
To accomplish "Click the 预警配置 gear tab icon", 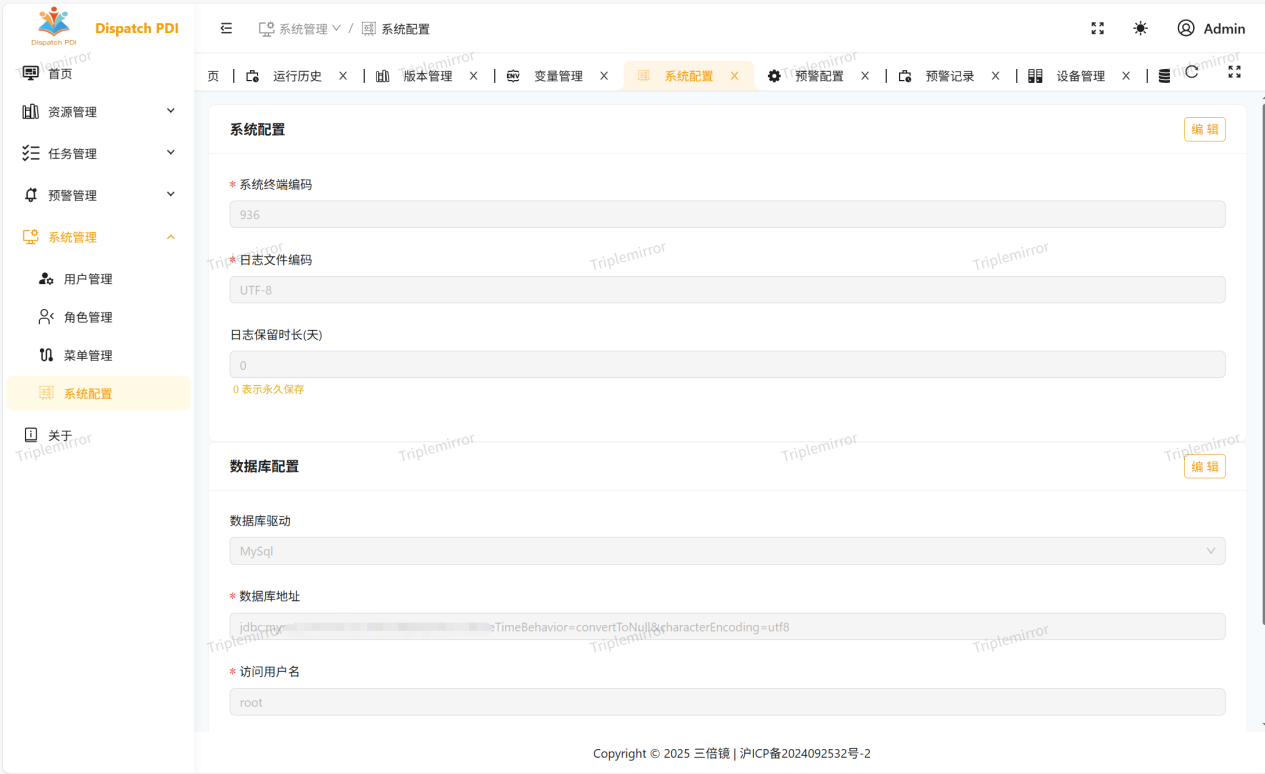I will tap(774, 76).
